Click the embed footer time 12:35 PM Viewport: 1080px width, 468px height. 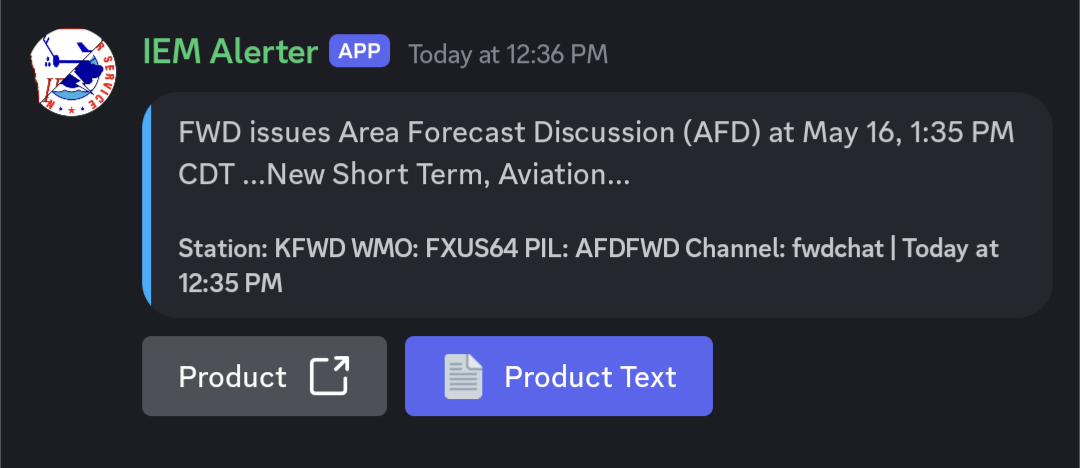tap(231, 284)
